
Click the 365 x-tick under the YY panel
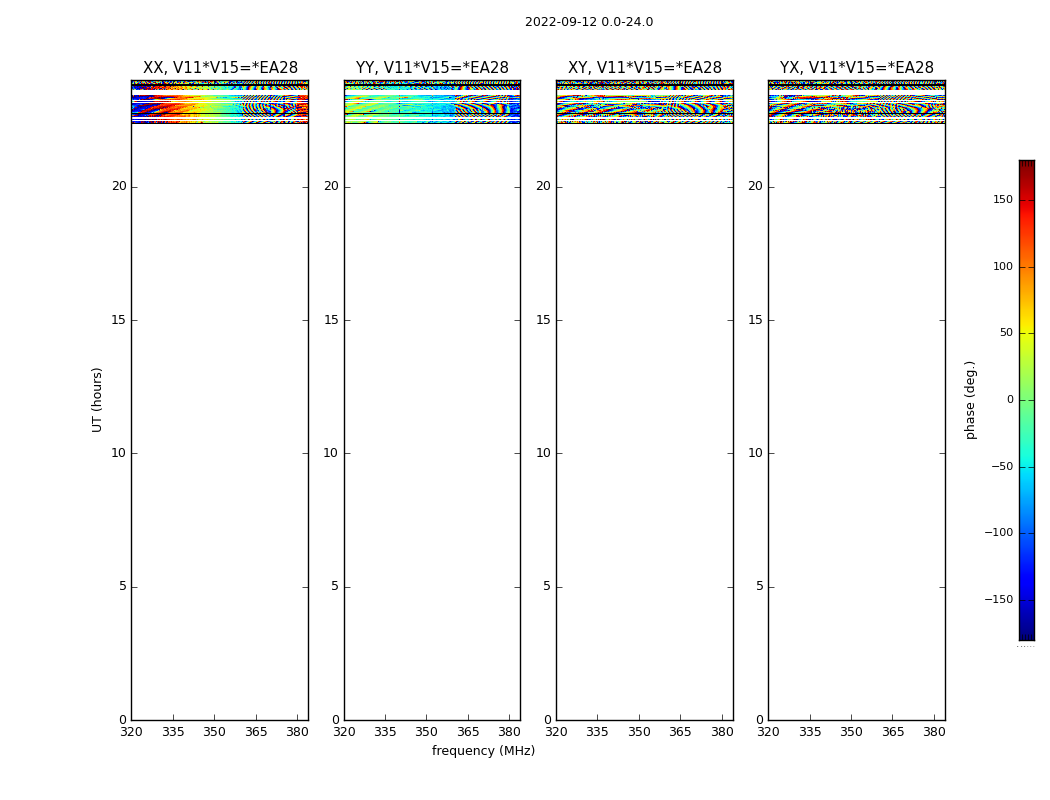[x=468, y=732]
